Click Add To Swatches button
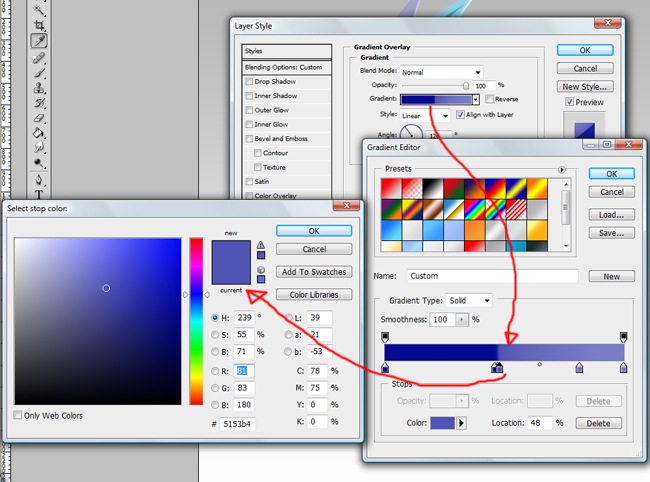The width and height of the screenshot is (650, 482). (314, 272)
